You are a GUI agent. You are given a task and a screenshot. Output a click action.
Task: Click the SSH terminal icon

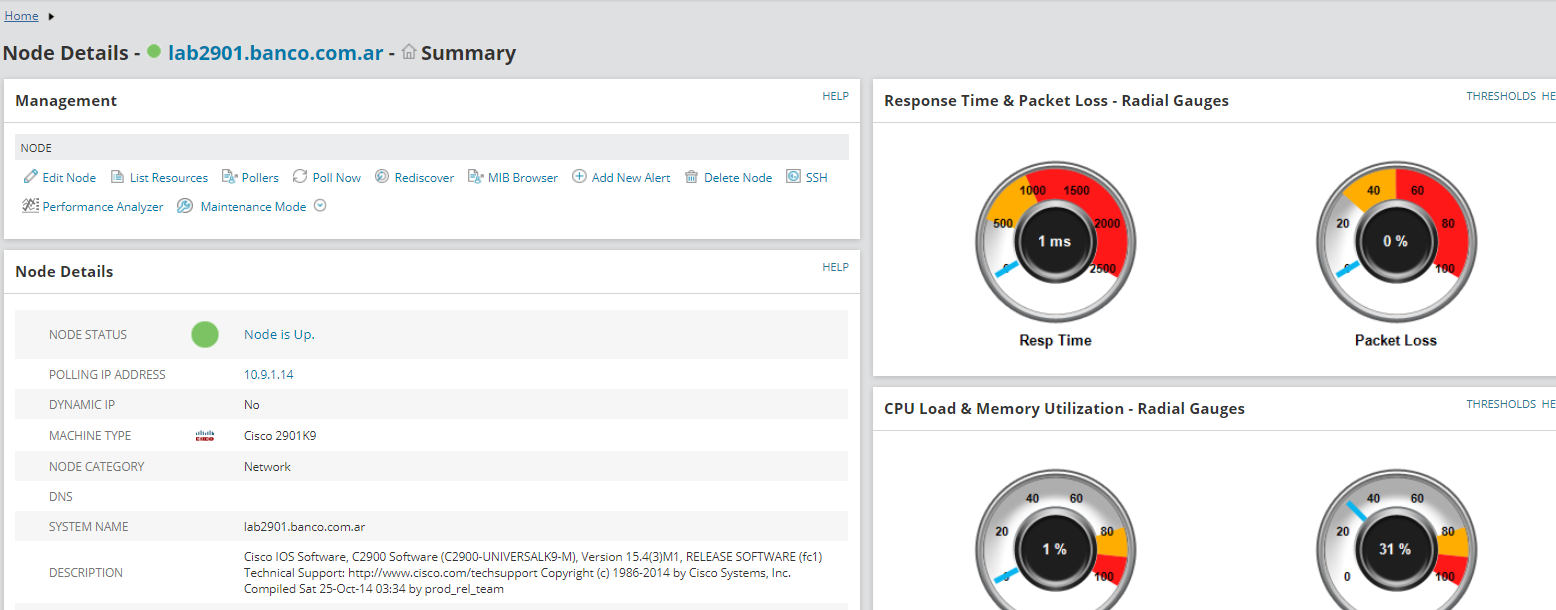793,176
